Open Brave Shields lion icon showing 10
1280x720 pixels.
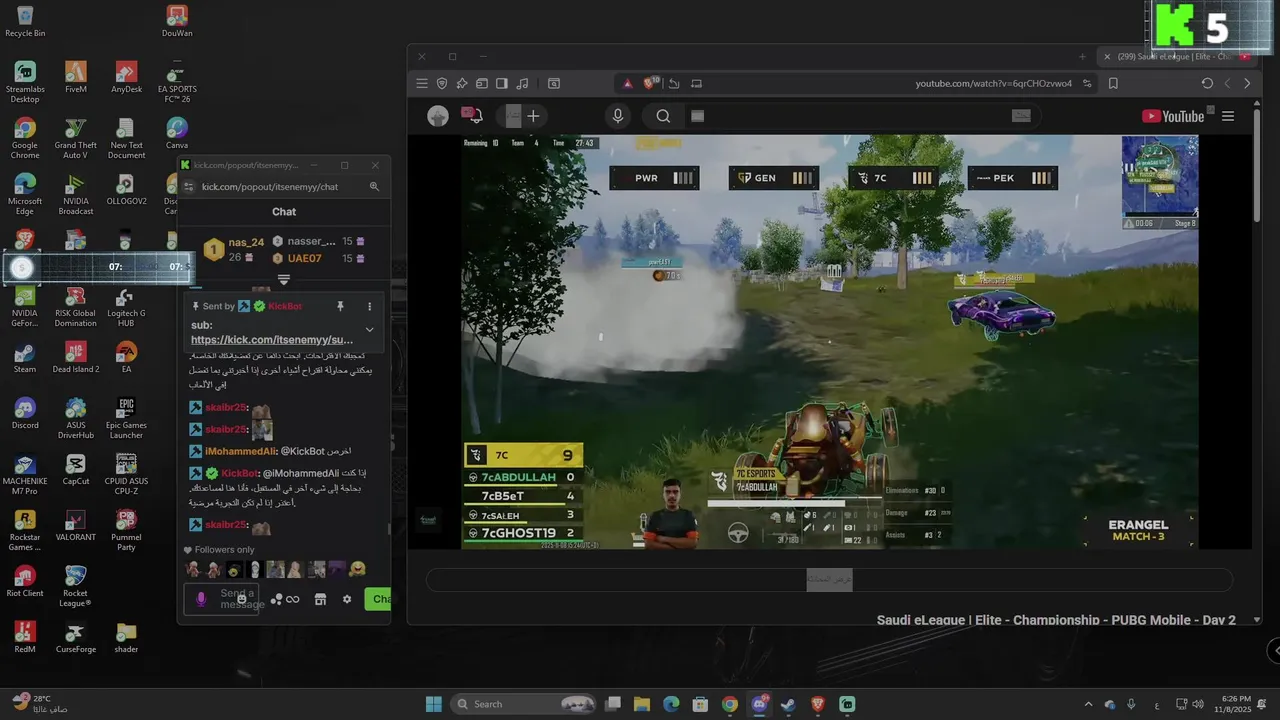652,83
